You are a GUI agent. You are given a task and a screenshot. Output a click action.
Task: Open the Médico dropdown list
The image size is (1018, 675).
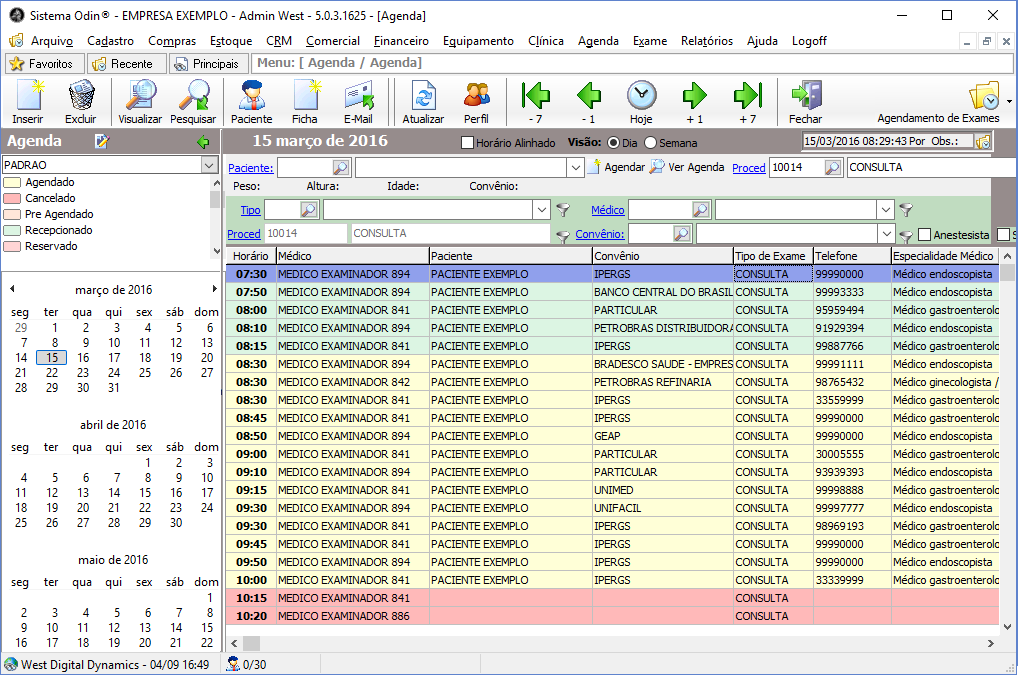(x=886, y=210)
